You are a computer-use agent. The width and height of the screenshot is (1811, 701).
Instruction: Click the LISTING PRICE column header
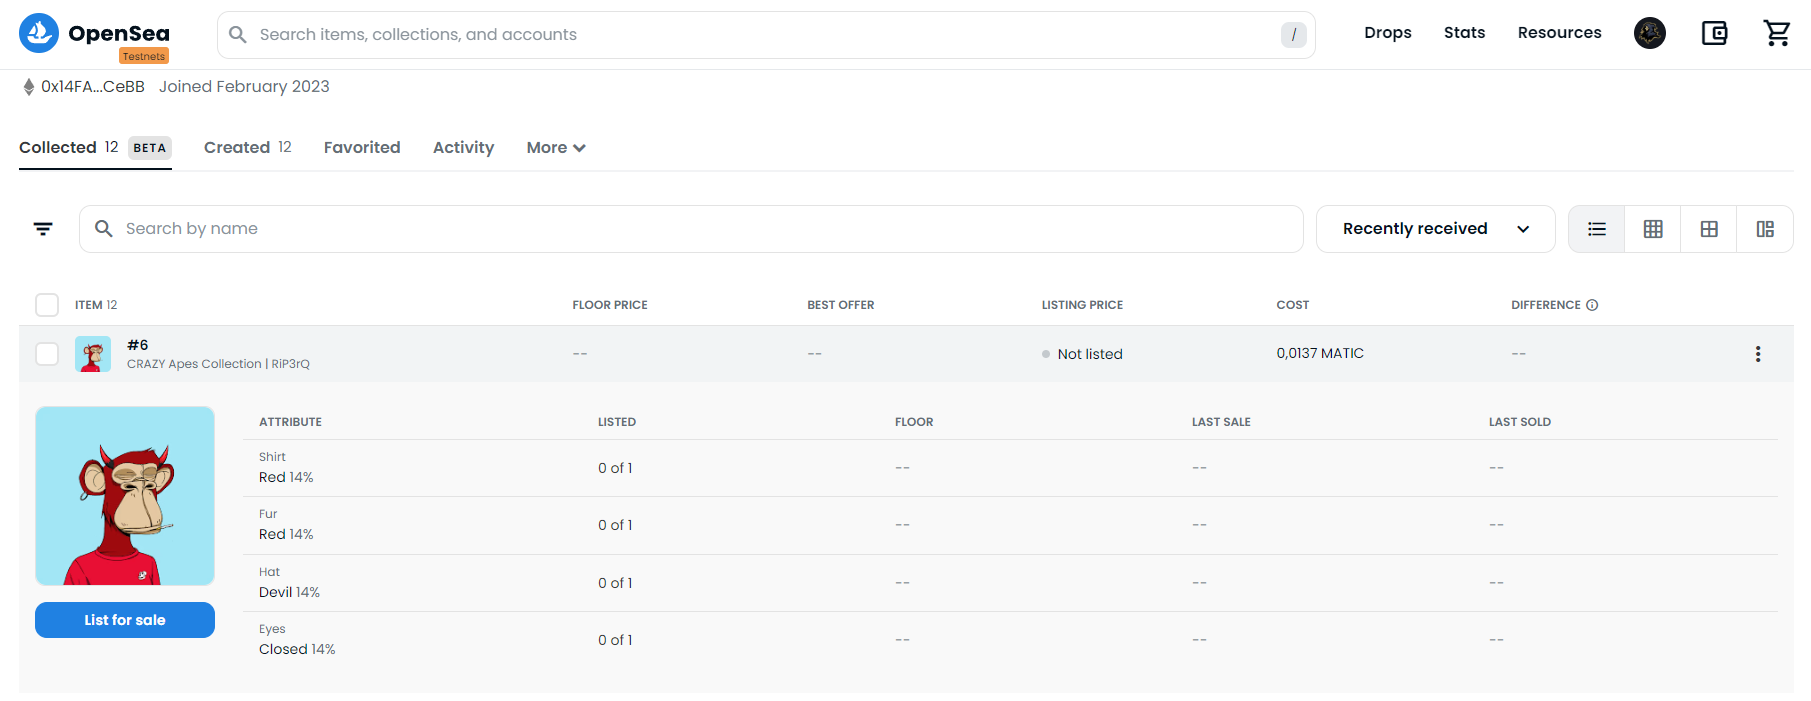tap(1082, 305)
